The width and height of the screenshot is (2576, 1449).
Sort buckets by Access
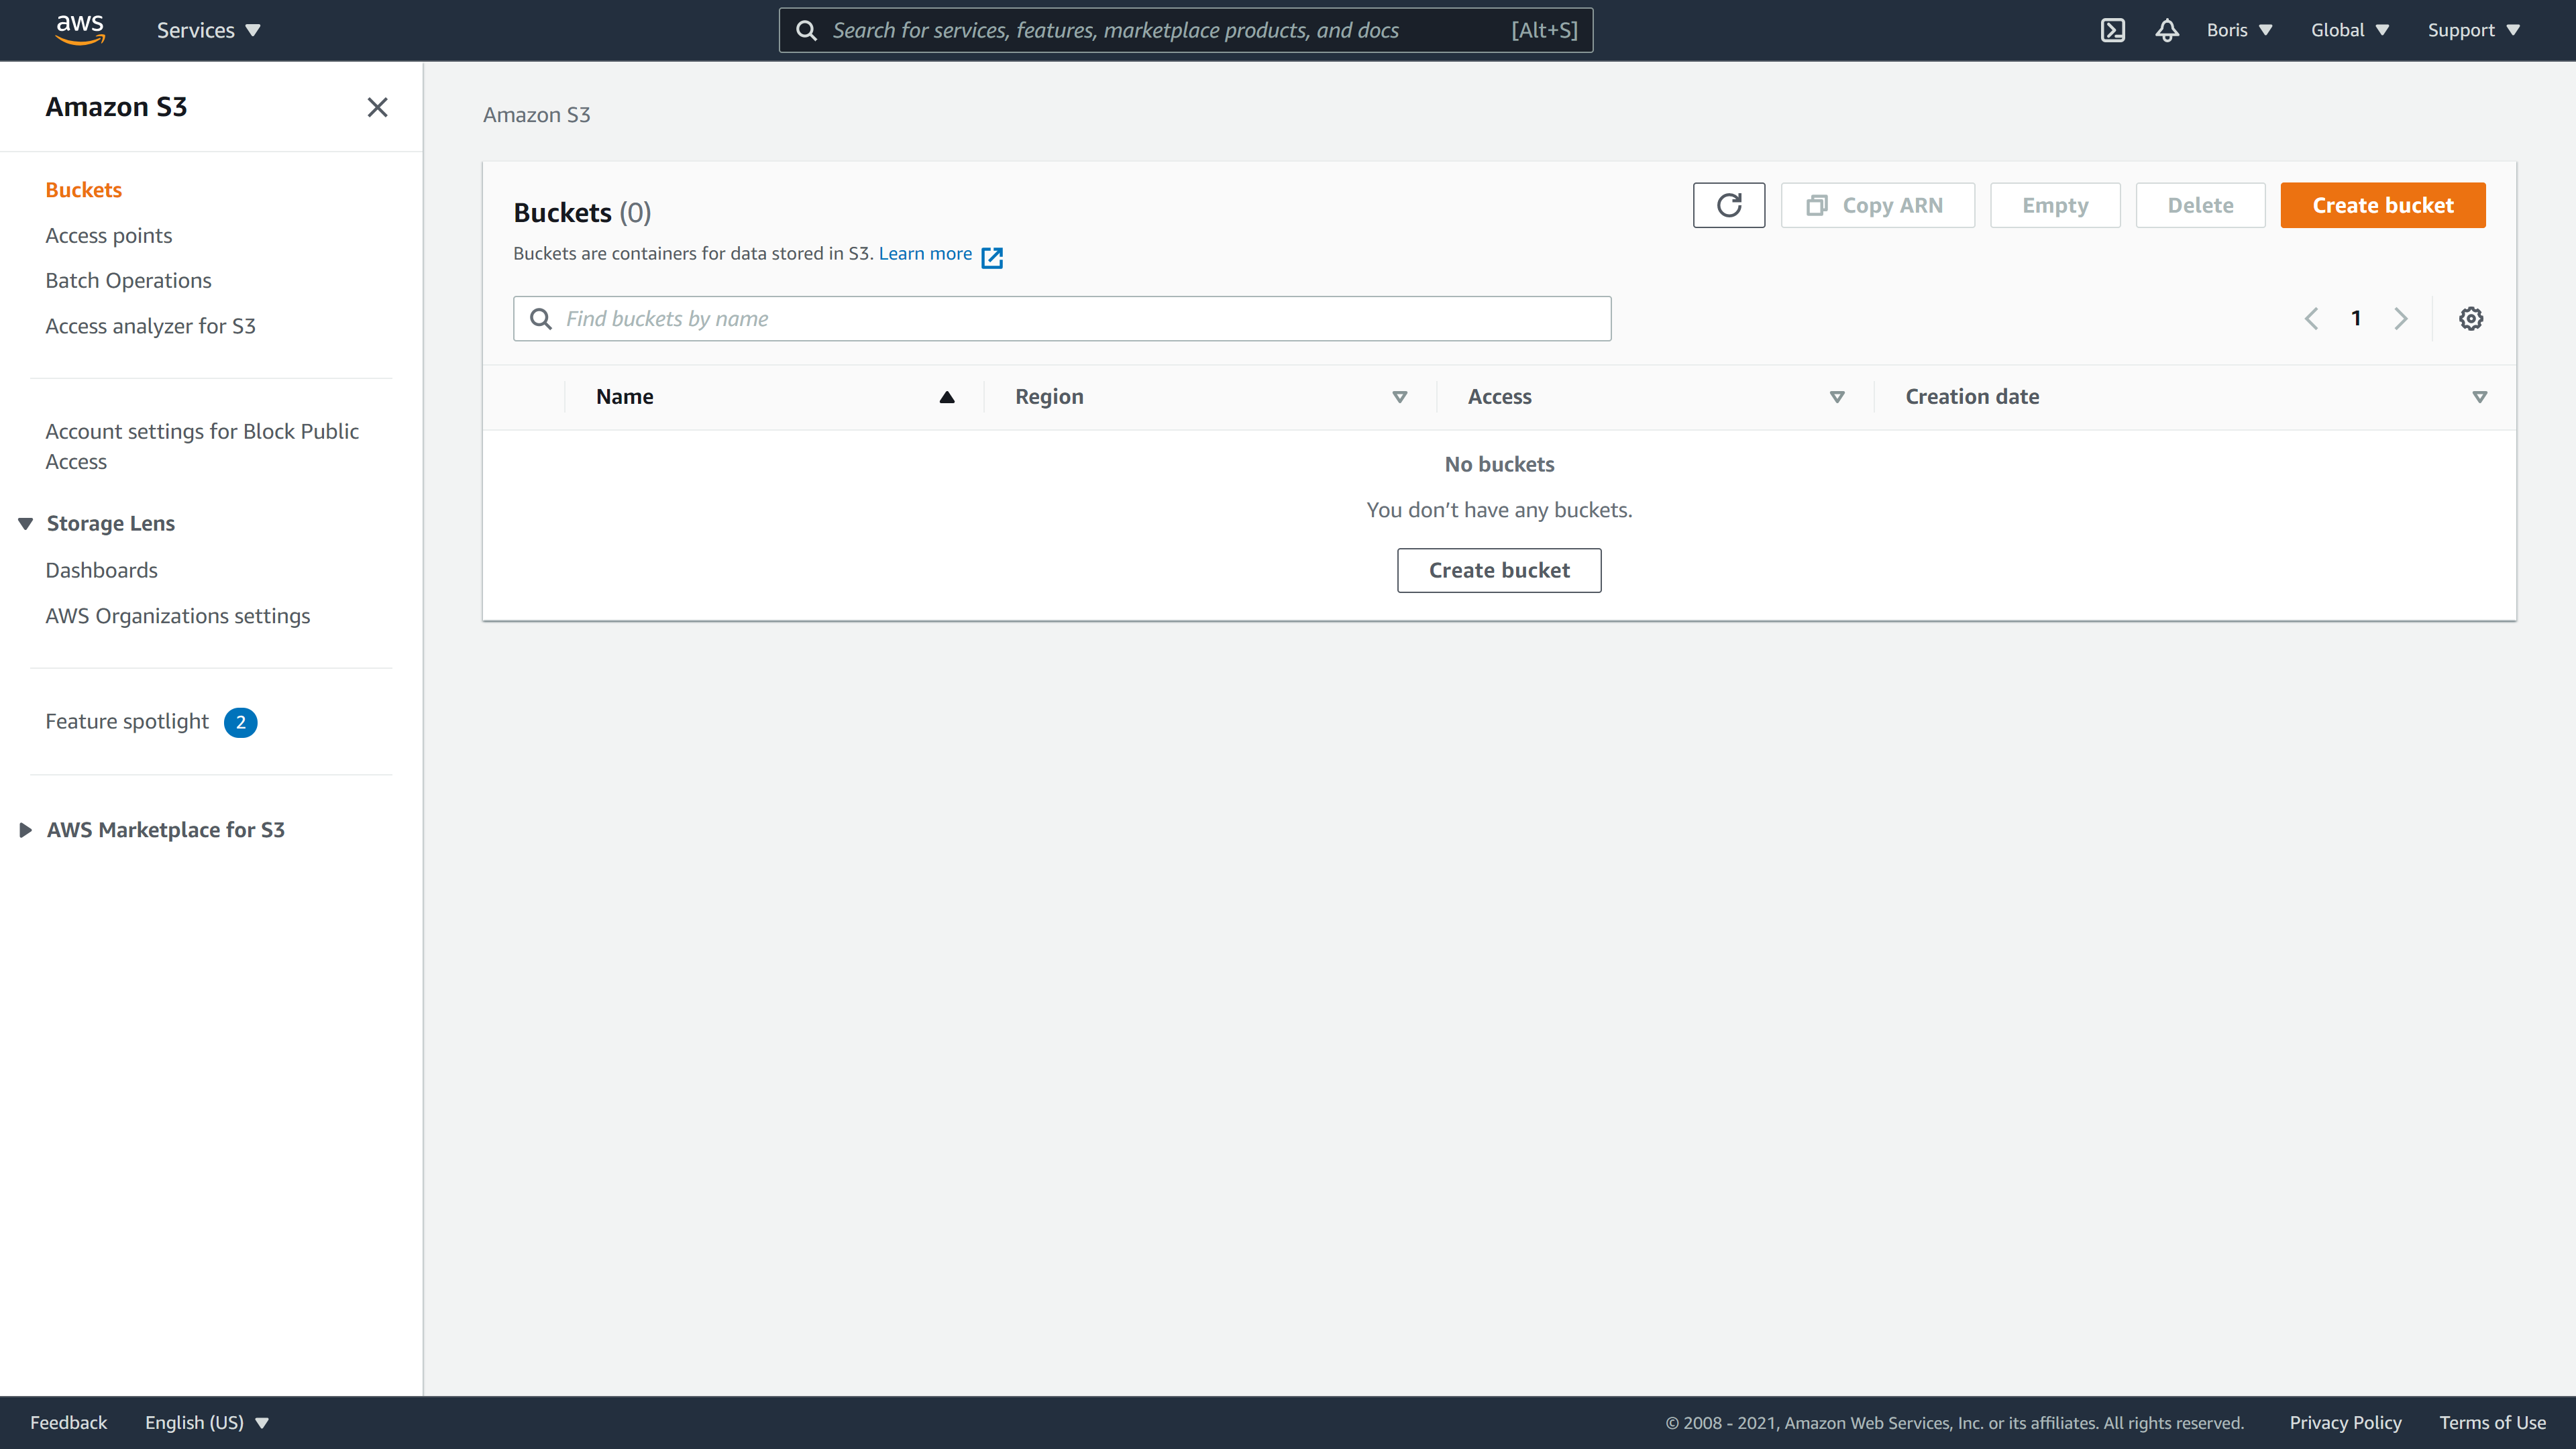pos(1837,397)
